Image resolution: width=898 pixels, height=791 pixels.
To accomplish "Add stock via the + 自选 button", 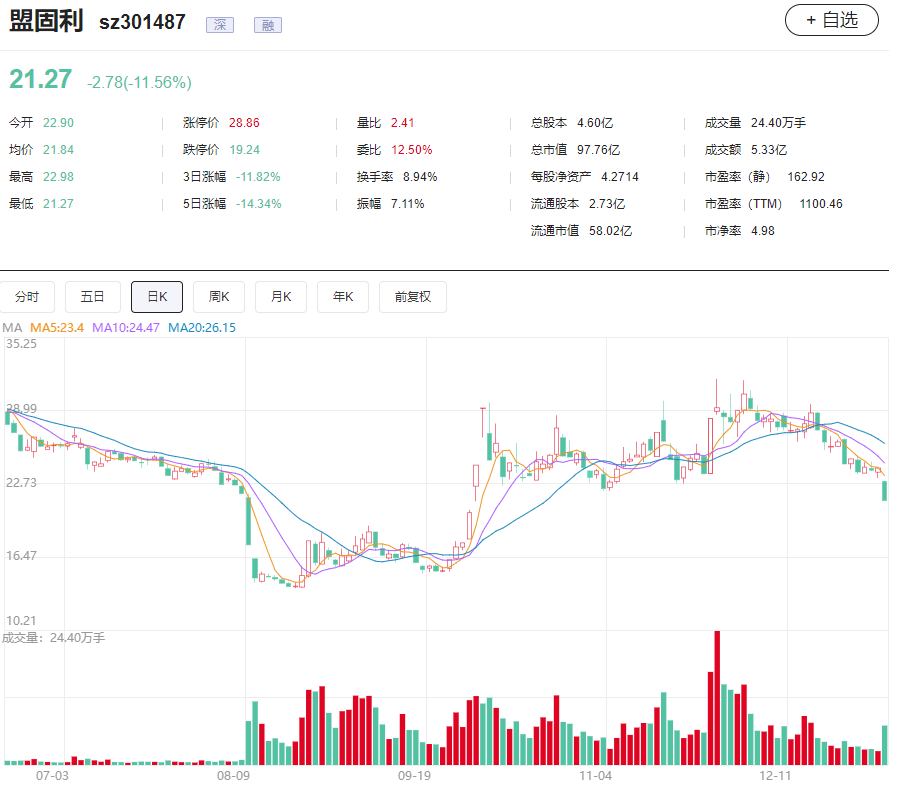I will tap(832, 20).
